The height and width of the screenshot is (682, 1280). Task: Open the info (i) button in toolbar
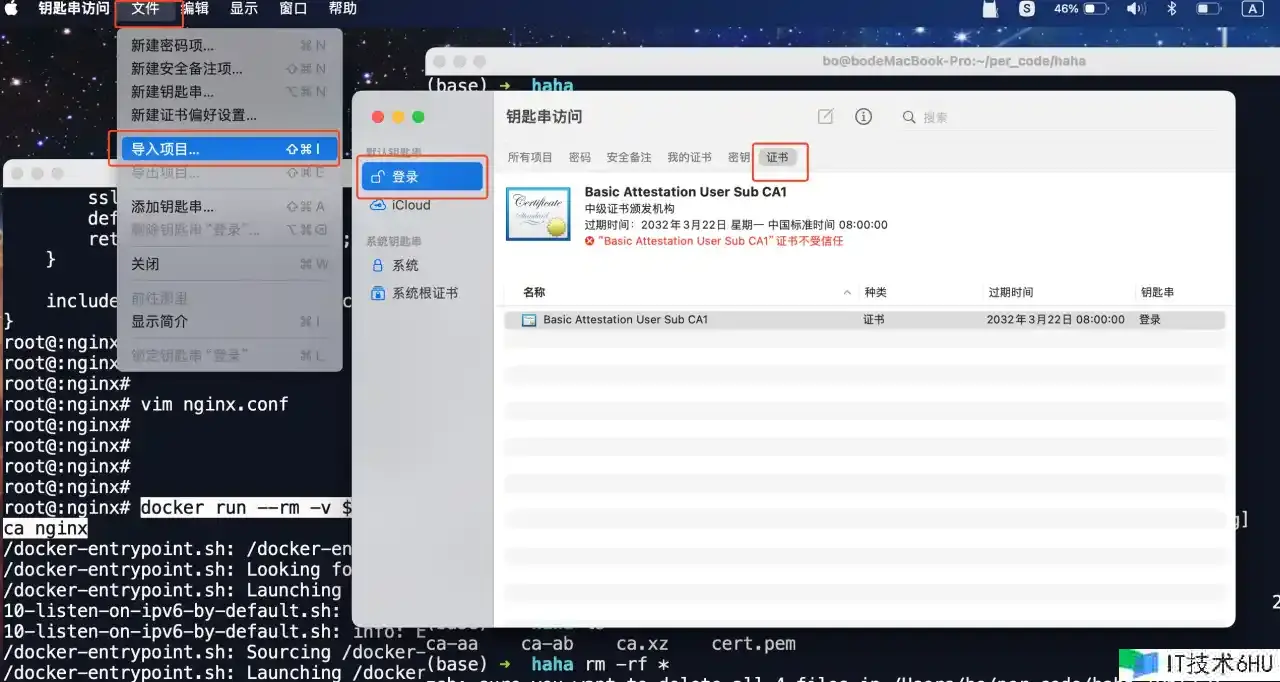tap(863, 117)
